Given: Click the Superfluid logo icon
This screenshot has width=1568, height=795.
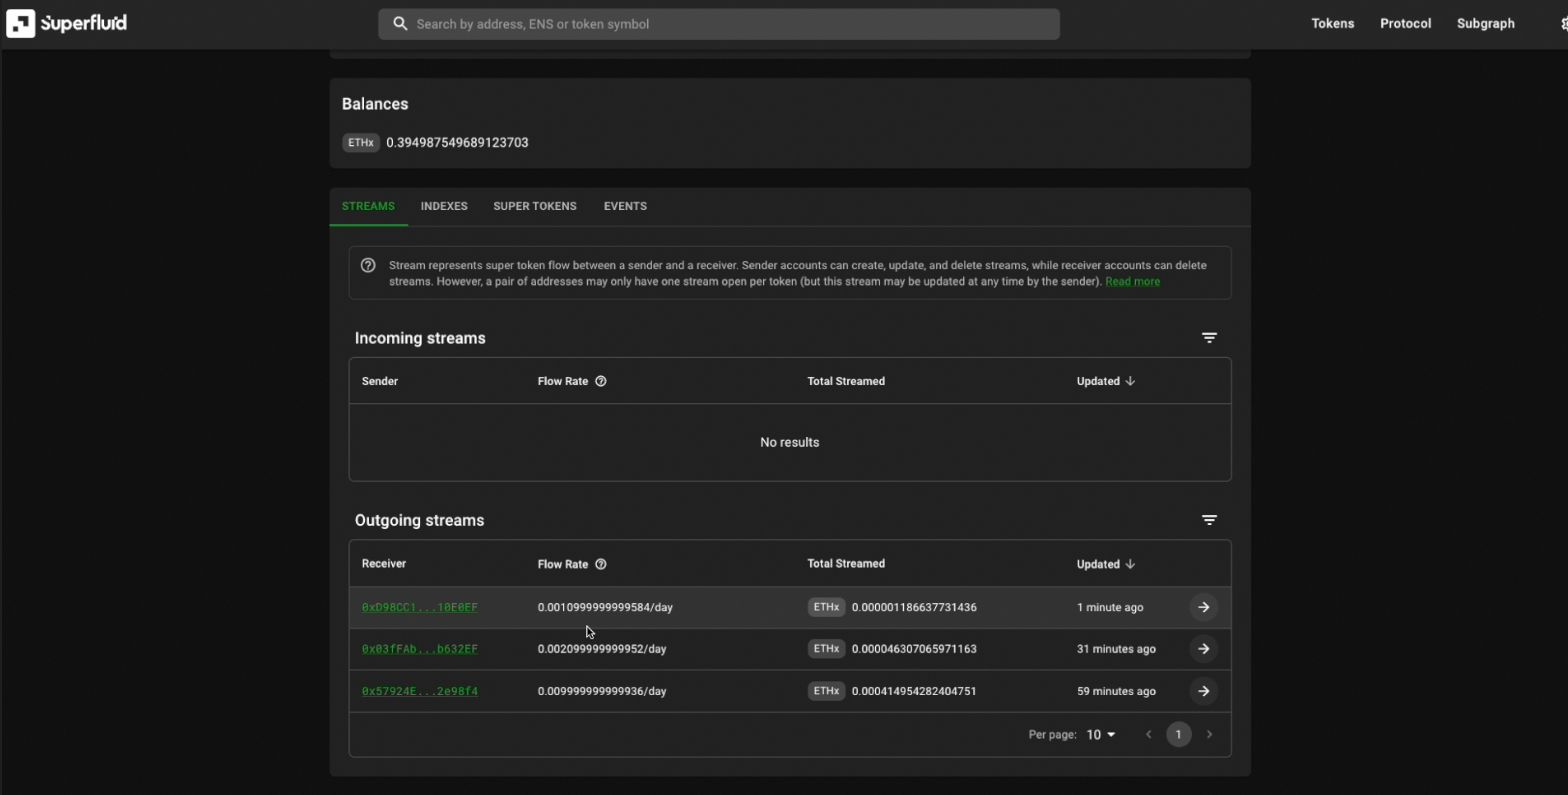Looking at the screenshot, I should (21, 23).
